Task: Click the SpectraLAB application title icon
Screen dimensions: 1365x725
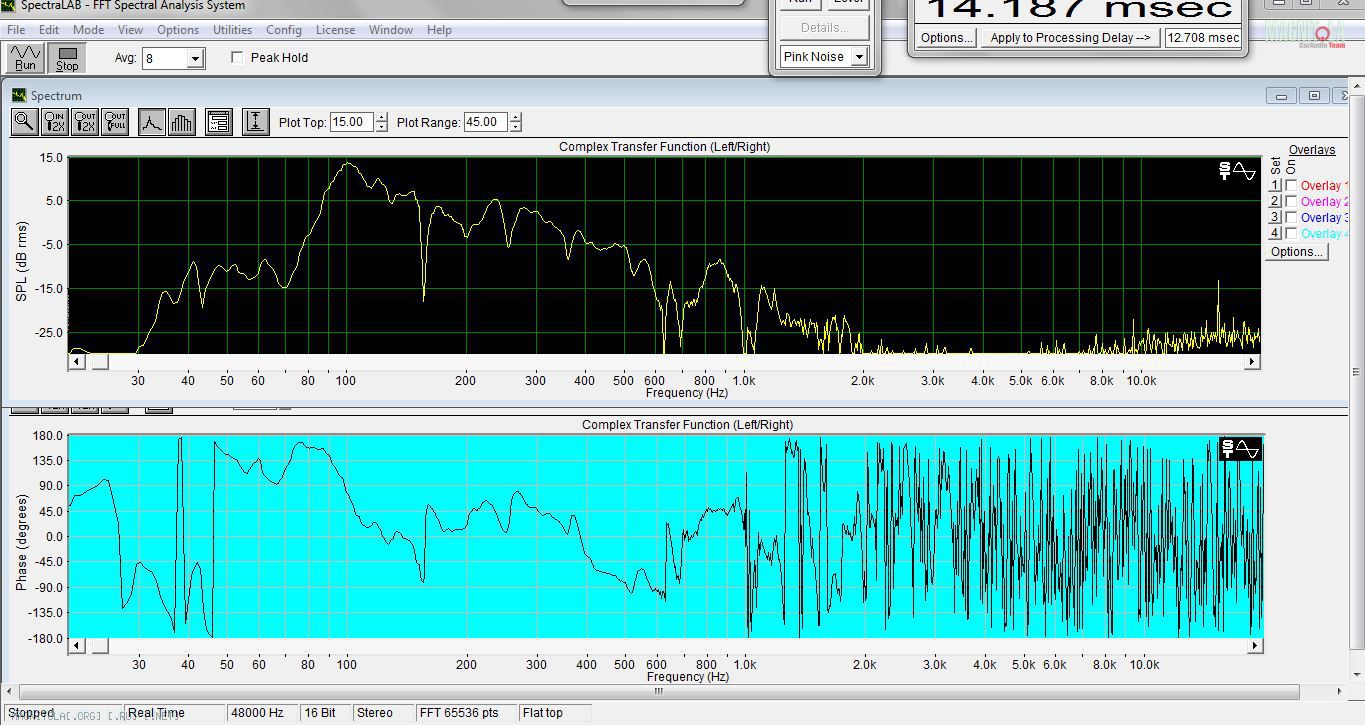Action: tap(8, 5)
